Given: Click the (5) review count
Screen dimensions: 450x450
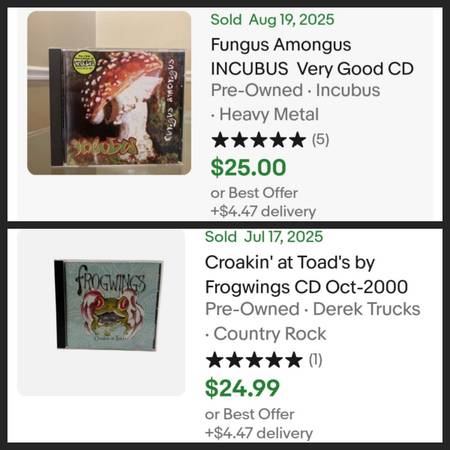Looking at the screenshot, I should [321, 140].
